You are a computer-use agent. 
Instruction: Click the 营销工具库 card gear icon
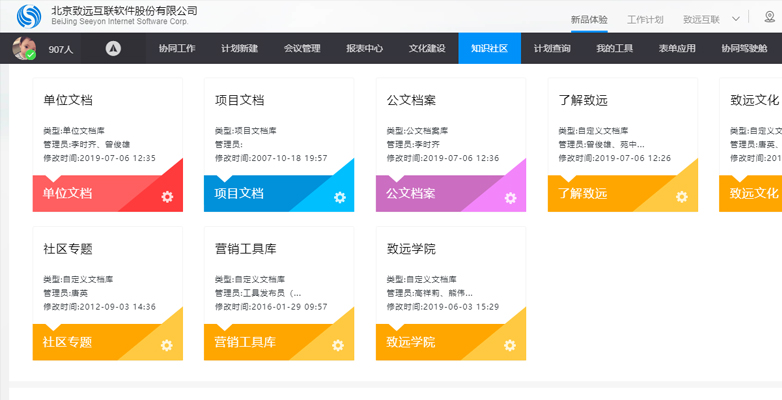tap(339, 345)
